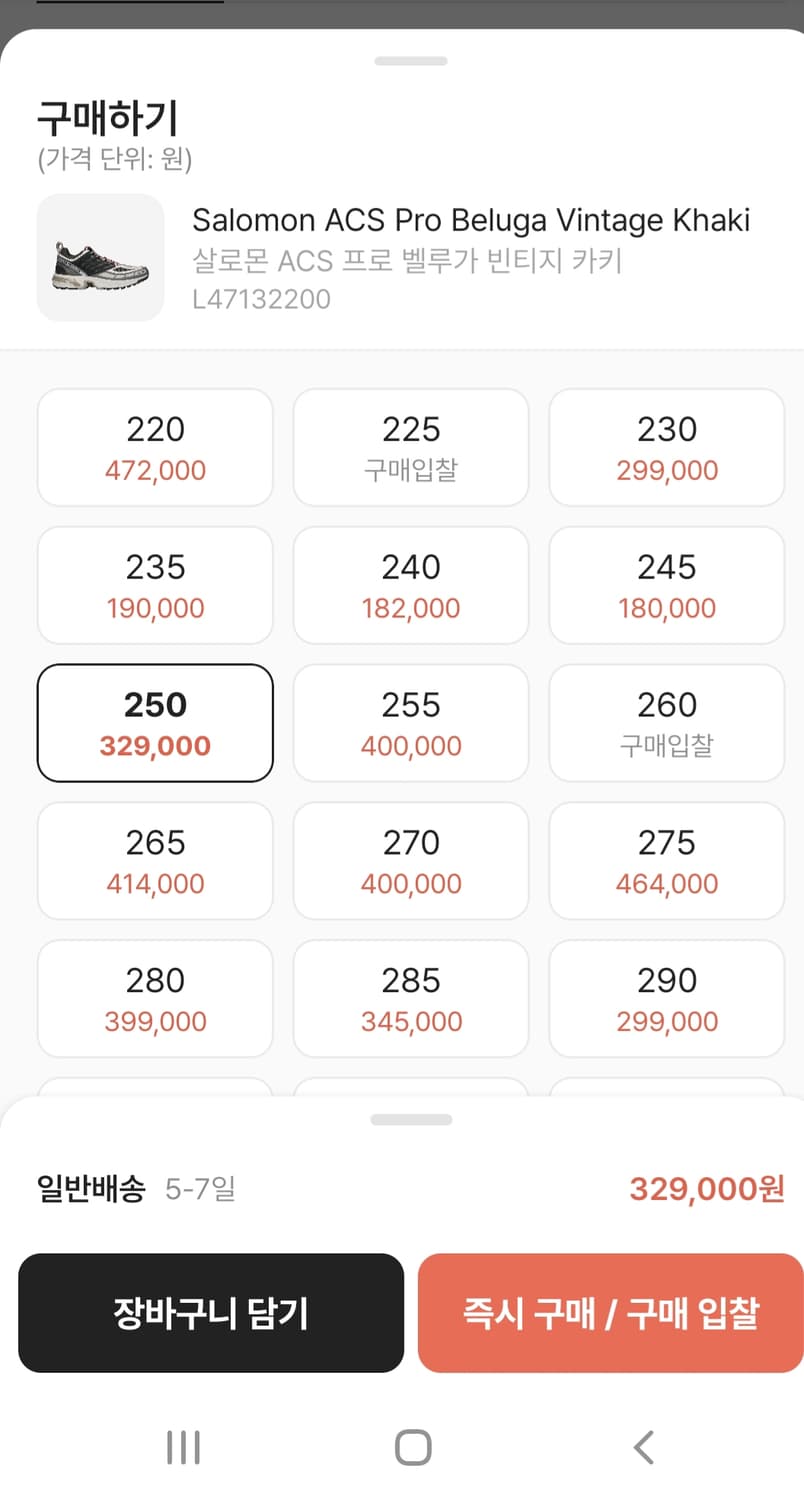This screenshot has width=804, height=1500.
Task: Select size 255 option
Action: tap(411, 723)
